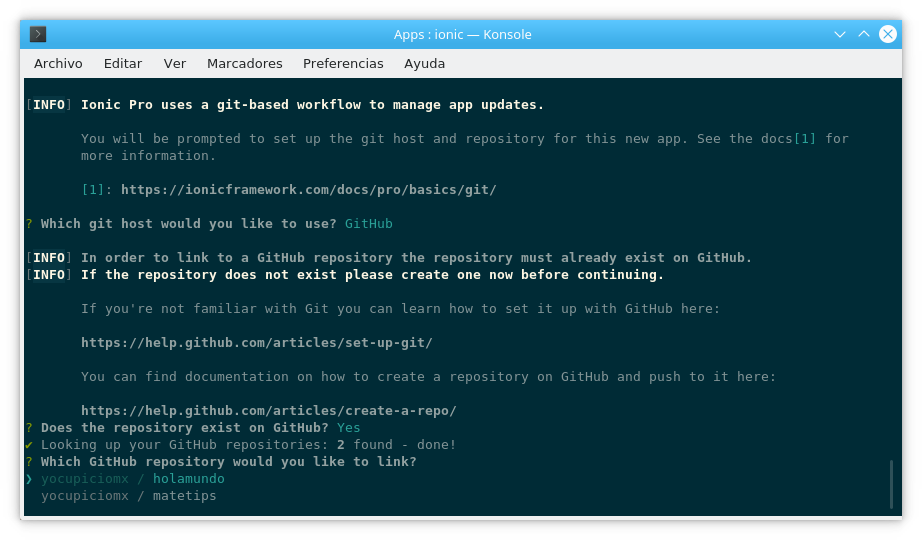This screenshot has height=540, width=922.
Task: Select yocupiciomx / holamundo repository option
Action: [x=132, y=479]
